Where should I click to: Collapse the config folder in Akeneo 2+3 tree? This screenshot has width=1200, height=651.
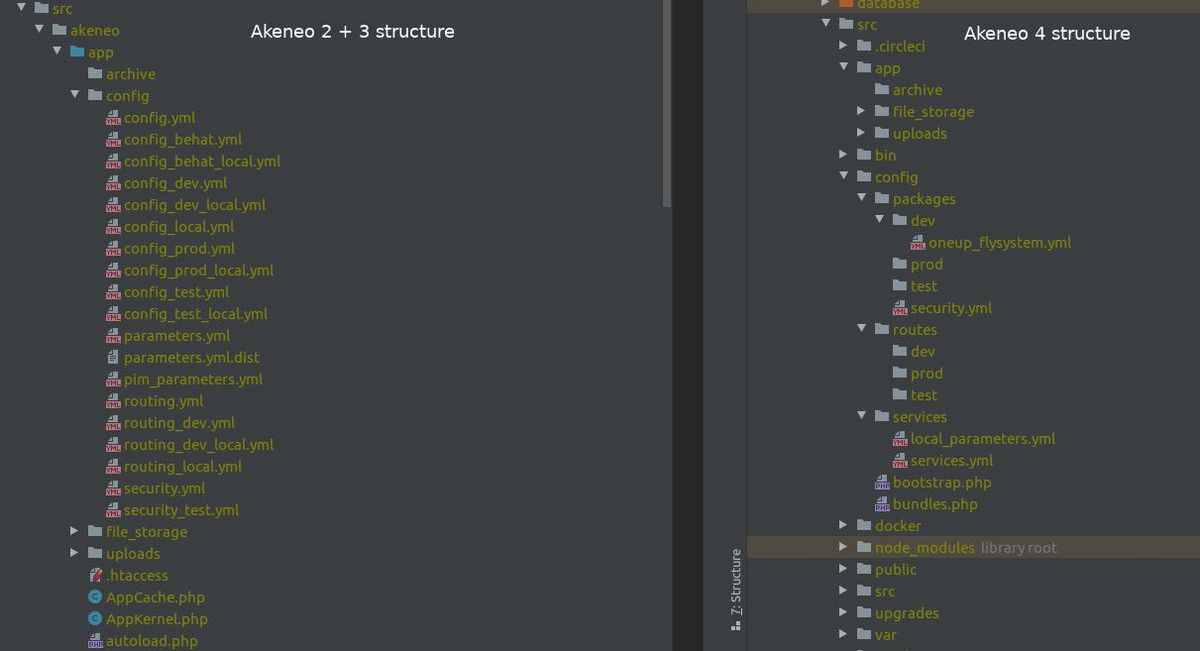click(x=75, y=96)
